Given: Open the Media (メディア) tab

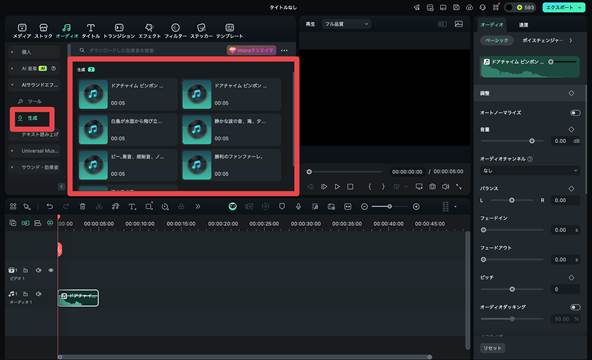Looking at the screenshot, I should click(22, 31).
